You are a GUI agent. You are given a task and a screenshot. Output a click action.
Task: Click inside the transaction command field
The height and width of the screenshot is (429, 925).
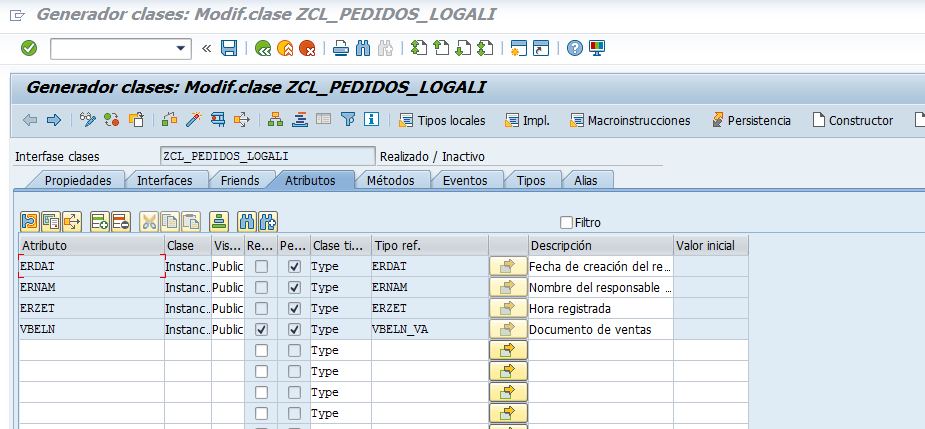pyautogui.click(x=112, y=48)
